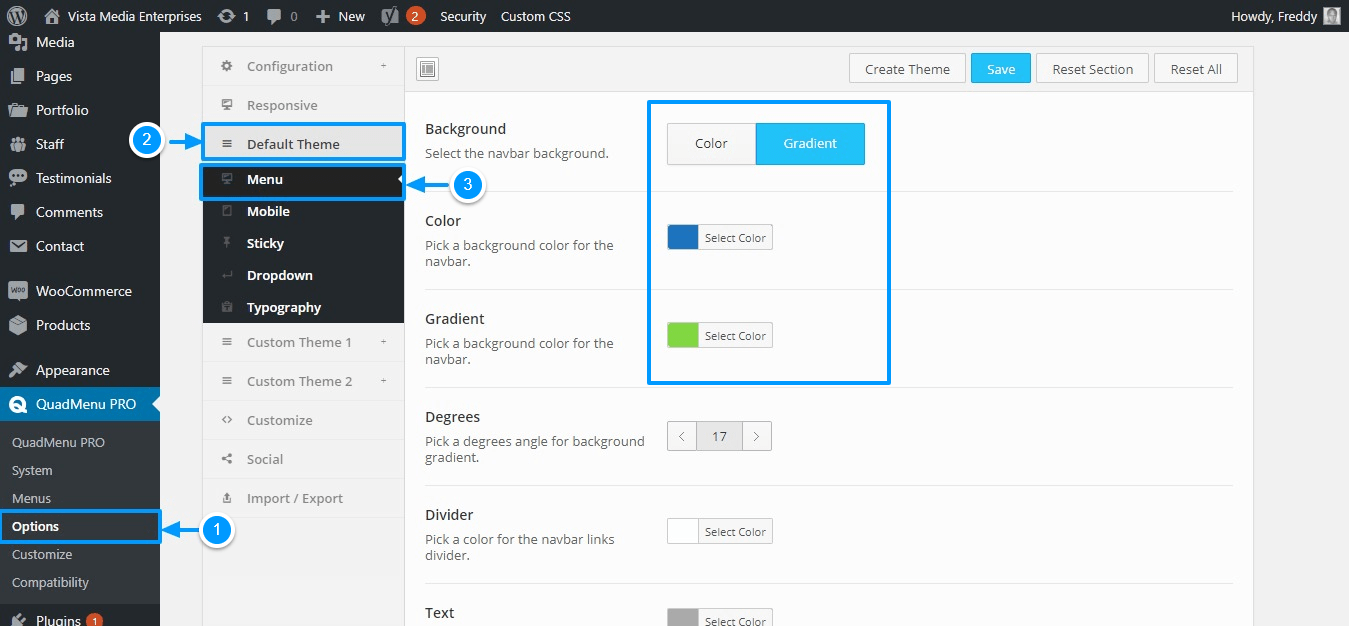Click the Contact envelope icon

tap(18, 246)
